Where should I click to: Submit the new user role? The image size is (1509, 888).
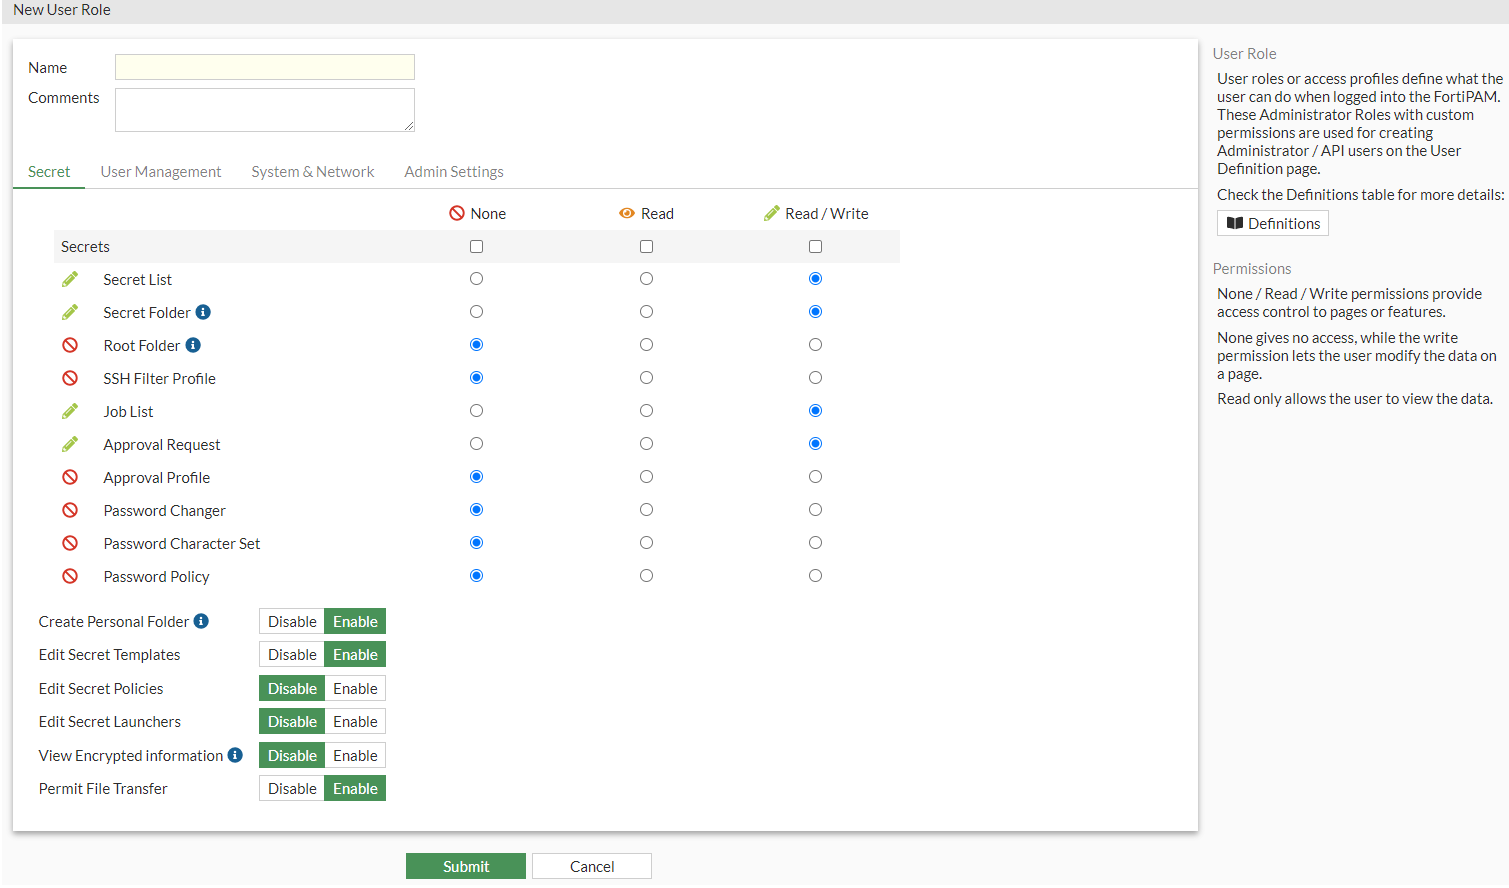point(465,865)
